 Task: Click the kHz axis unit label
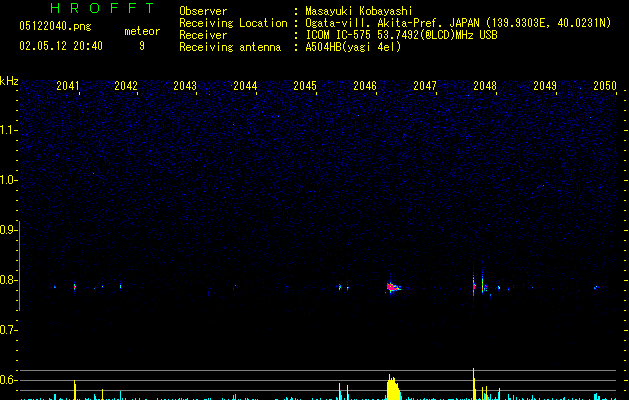click(x=9, y=81)
